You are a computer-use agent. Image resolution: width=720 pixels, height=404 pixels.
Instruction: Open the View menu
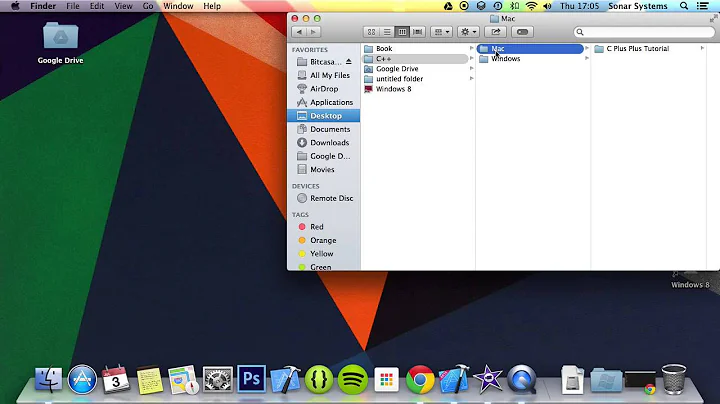tap(123, 6)
